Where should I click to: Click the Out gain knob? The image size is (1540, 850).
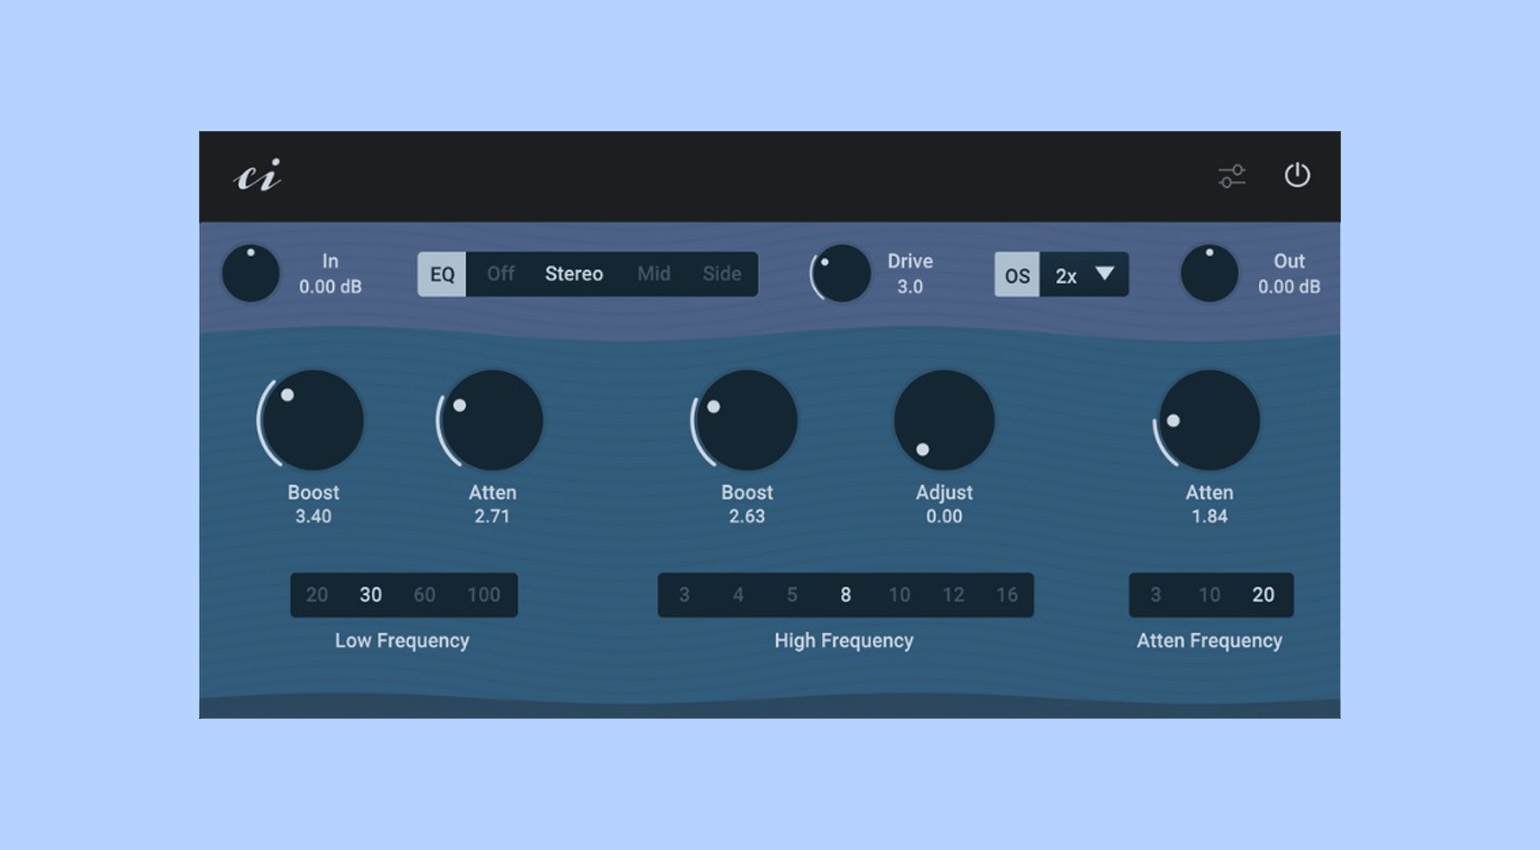1209,273
